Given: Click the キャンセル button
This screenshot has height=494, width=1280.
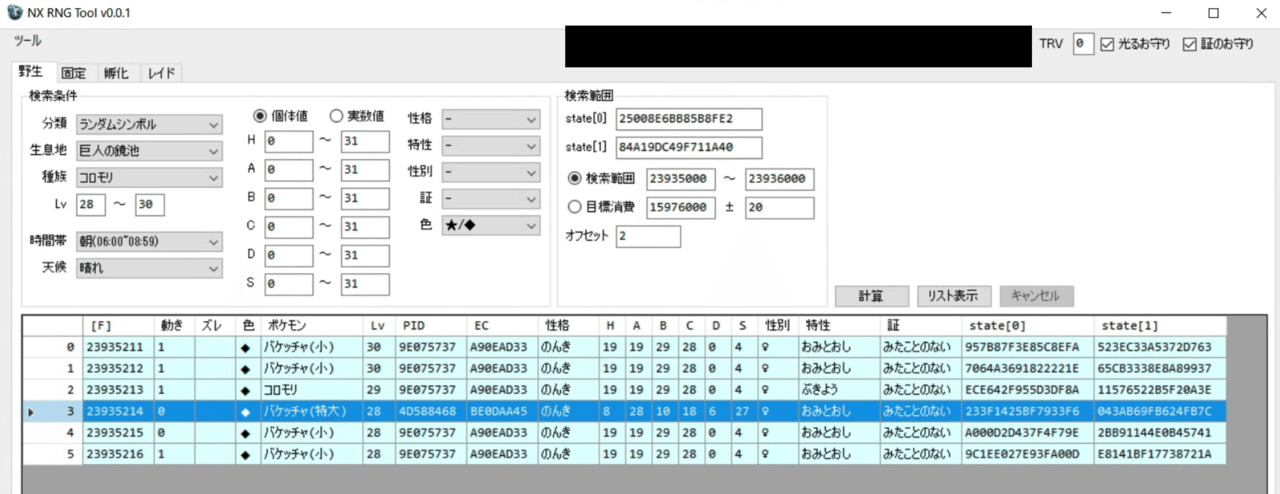Looking at the screenshot, I should point(1036,296).
